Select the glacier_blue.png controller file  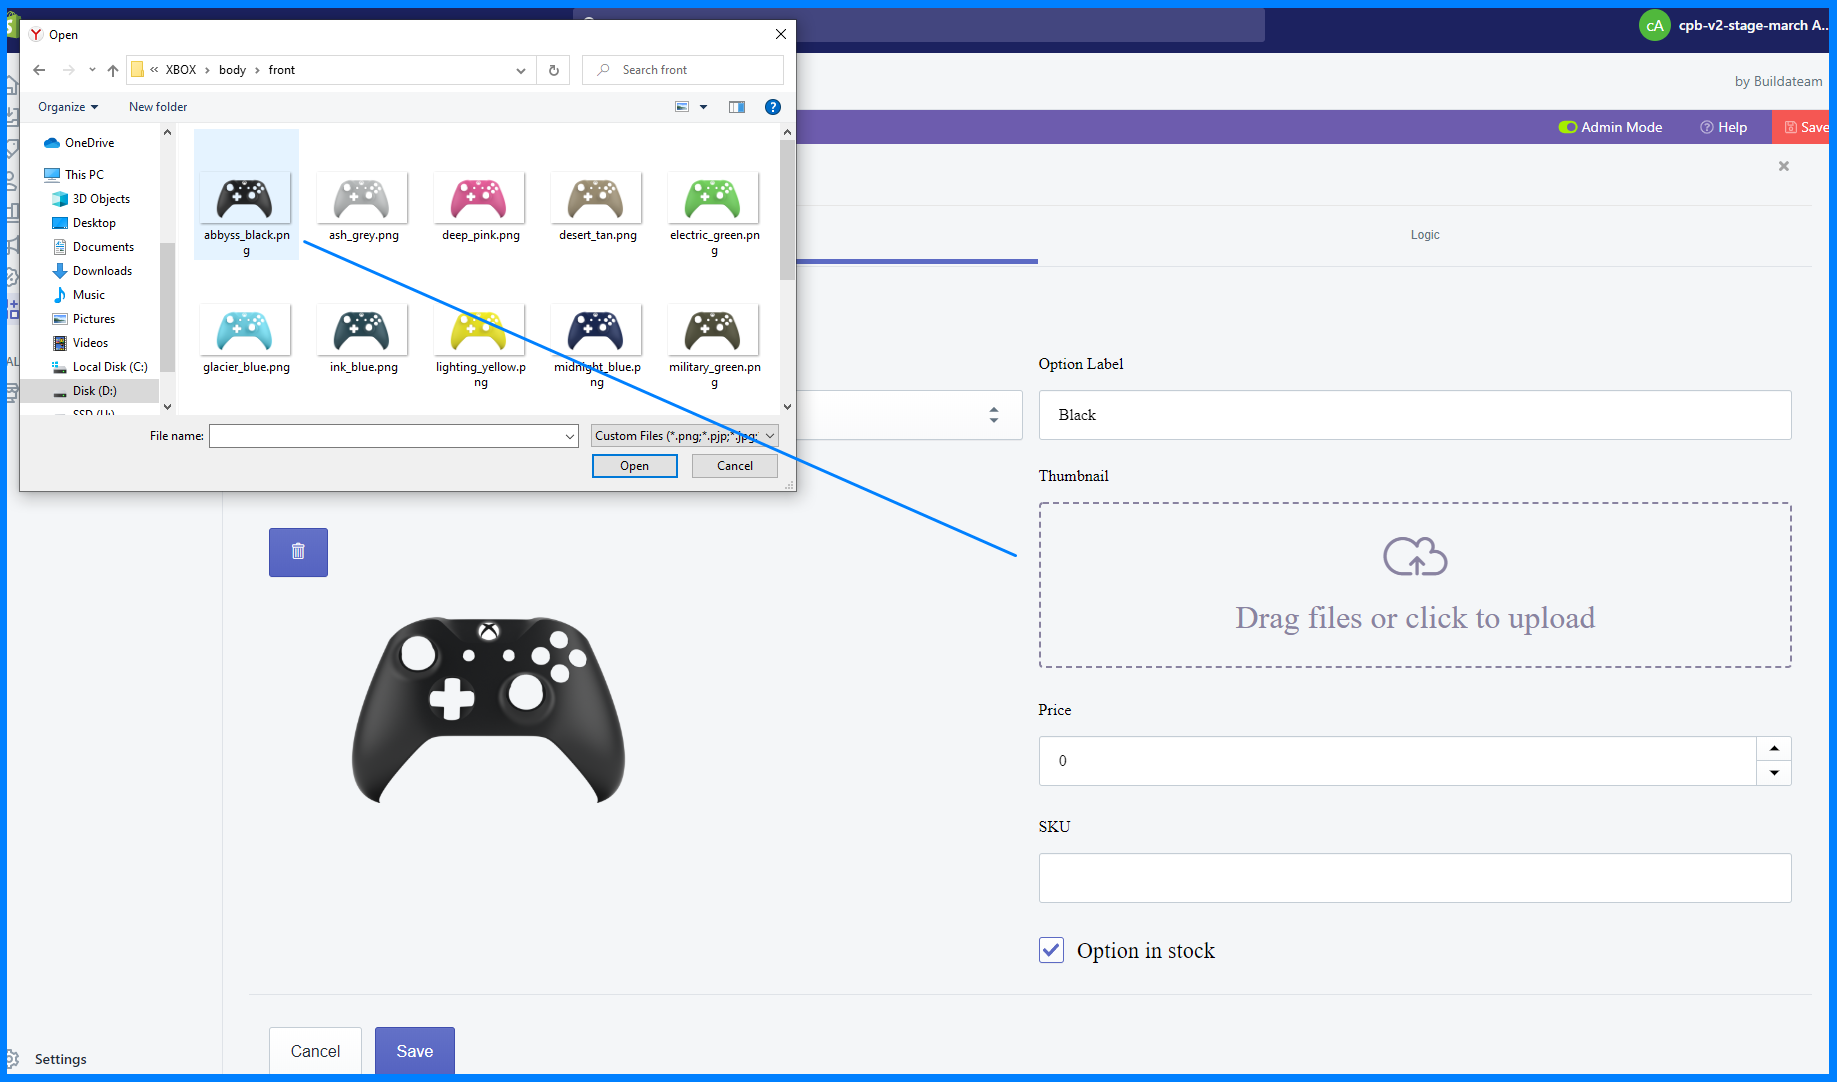[246, 338]
